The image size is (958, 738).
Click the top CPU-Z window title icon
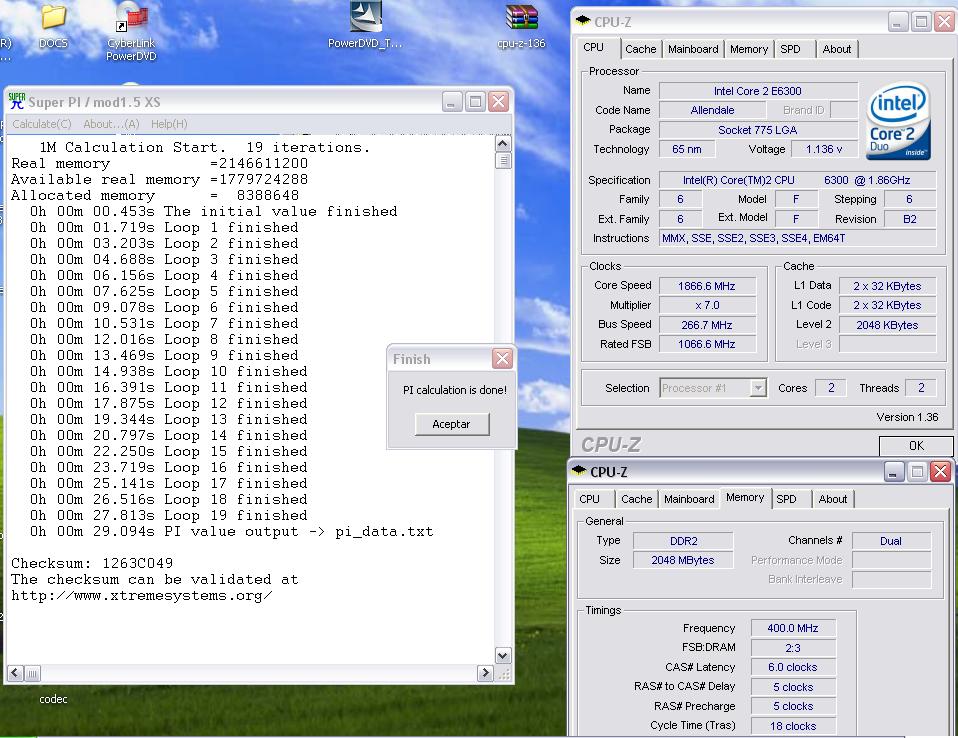[583, 21]
